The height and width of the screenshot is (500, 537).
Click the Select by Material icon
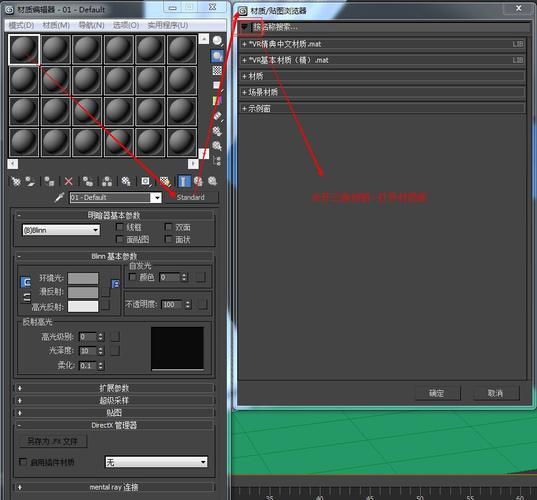point(217,146)
